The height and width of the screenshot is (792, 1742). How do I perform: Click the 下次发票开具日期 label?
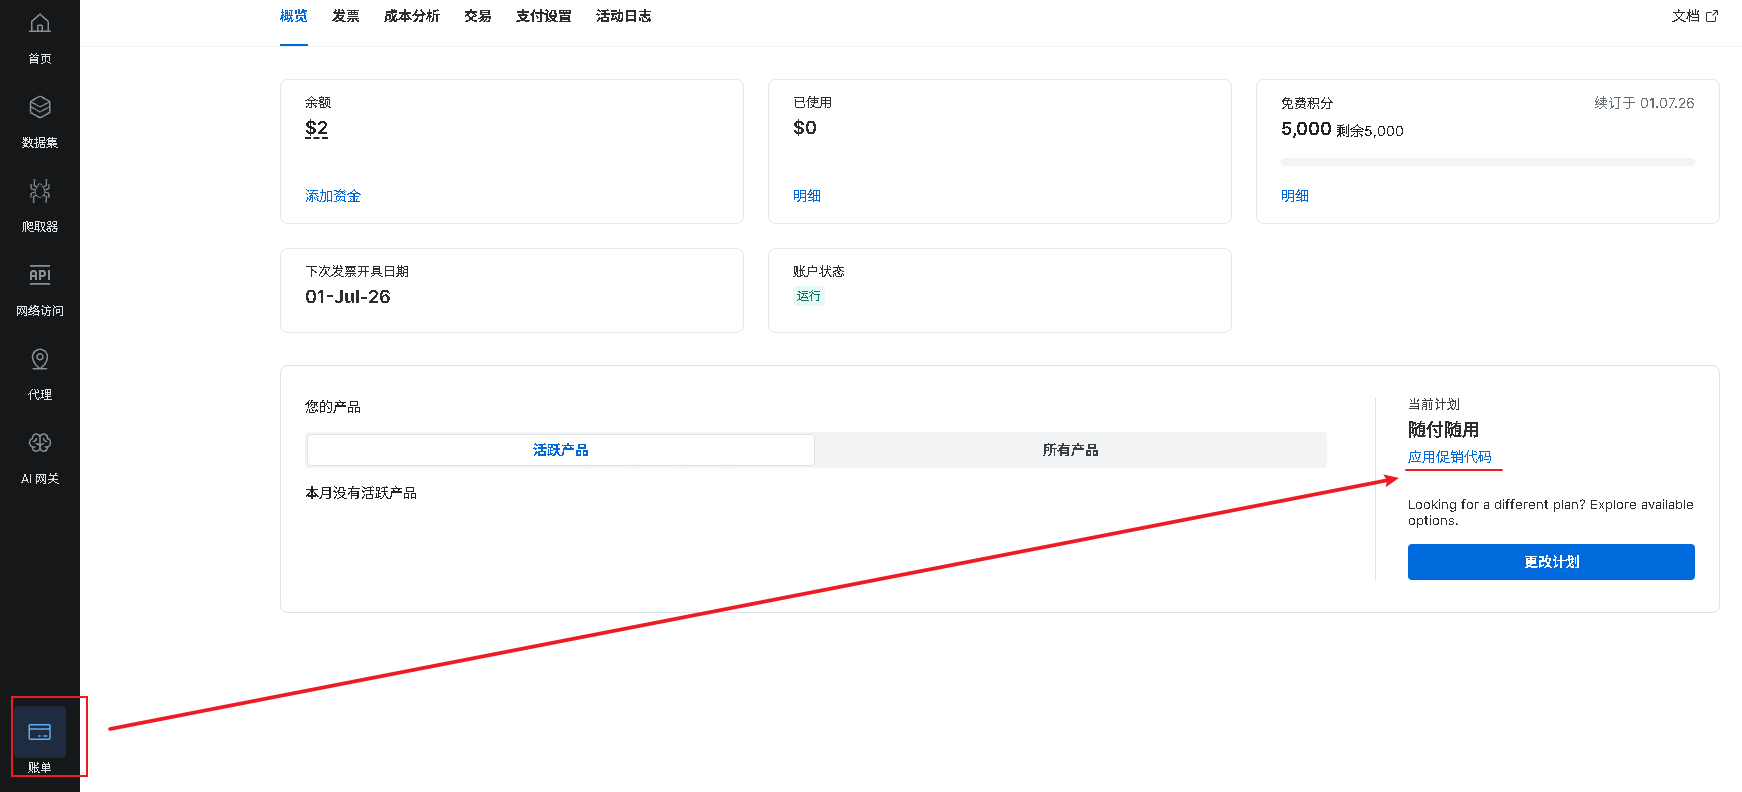tap(357, 272)
